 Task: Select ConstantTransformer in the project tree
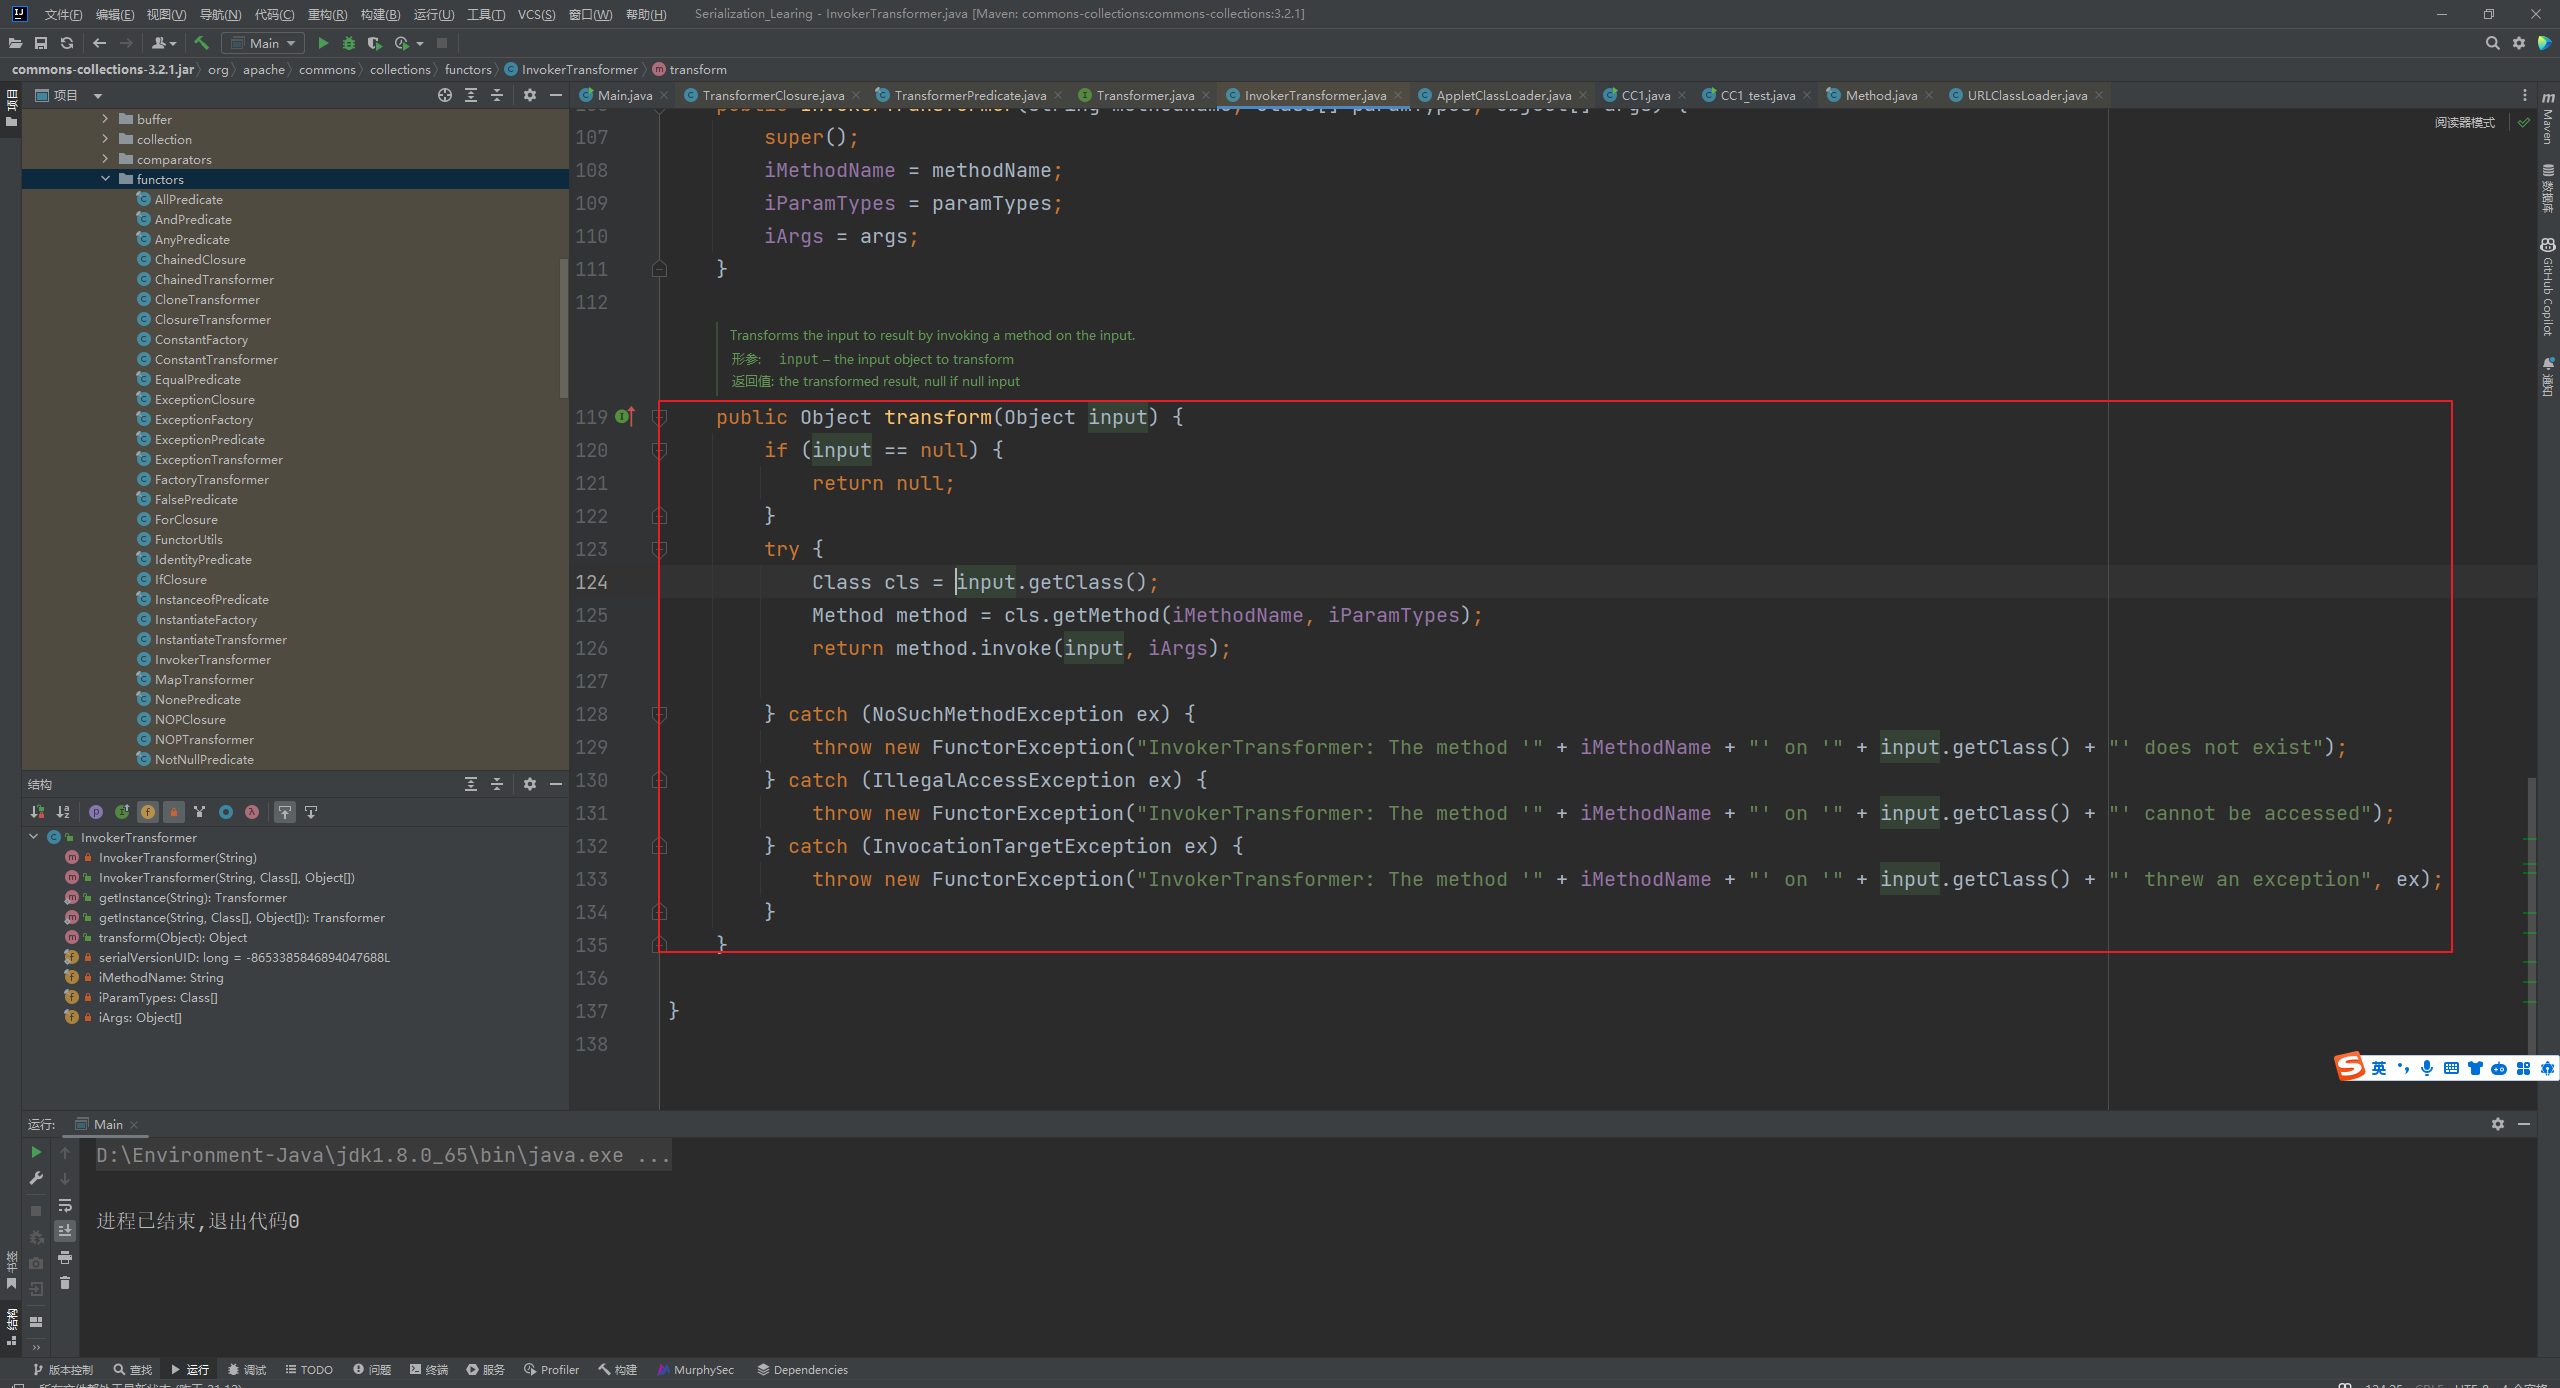click(216, 359)
